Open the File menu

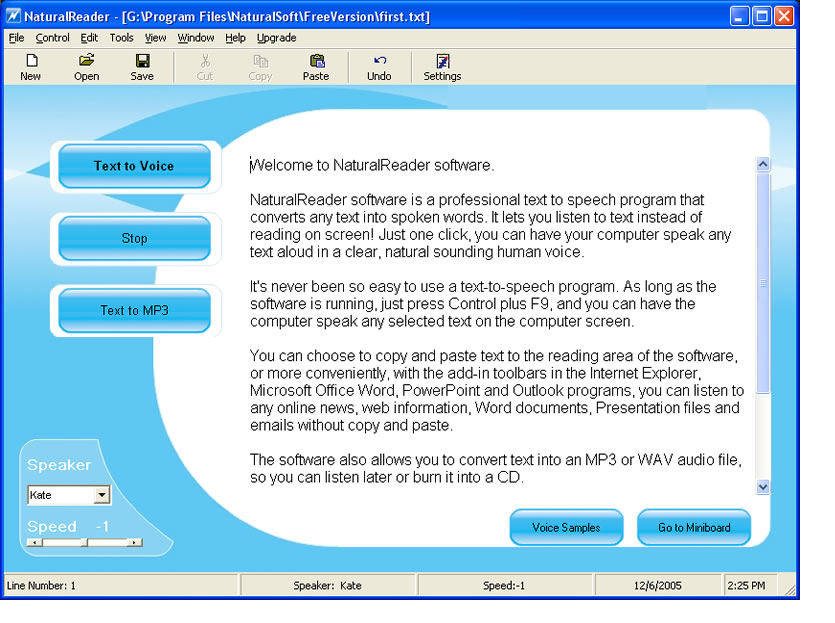[x=17, y=38]
